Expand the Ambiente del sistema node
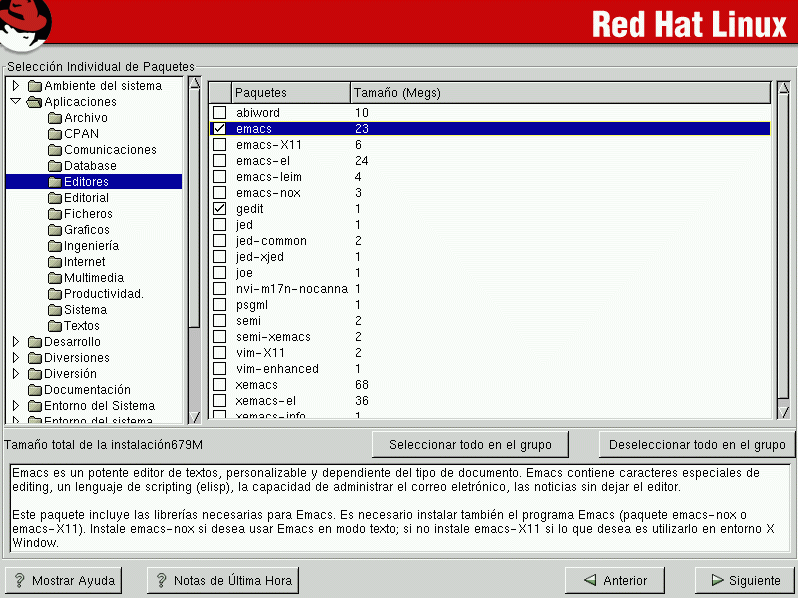Image resolution: width=798 pixels, height=598 pixels. [x=16, y=86]
